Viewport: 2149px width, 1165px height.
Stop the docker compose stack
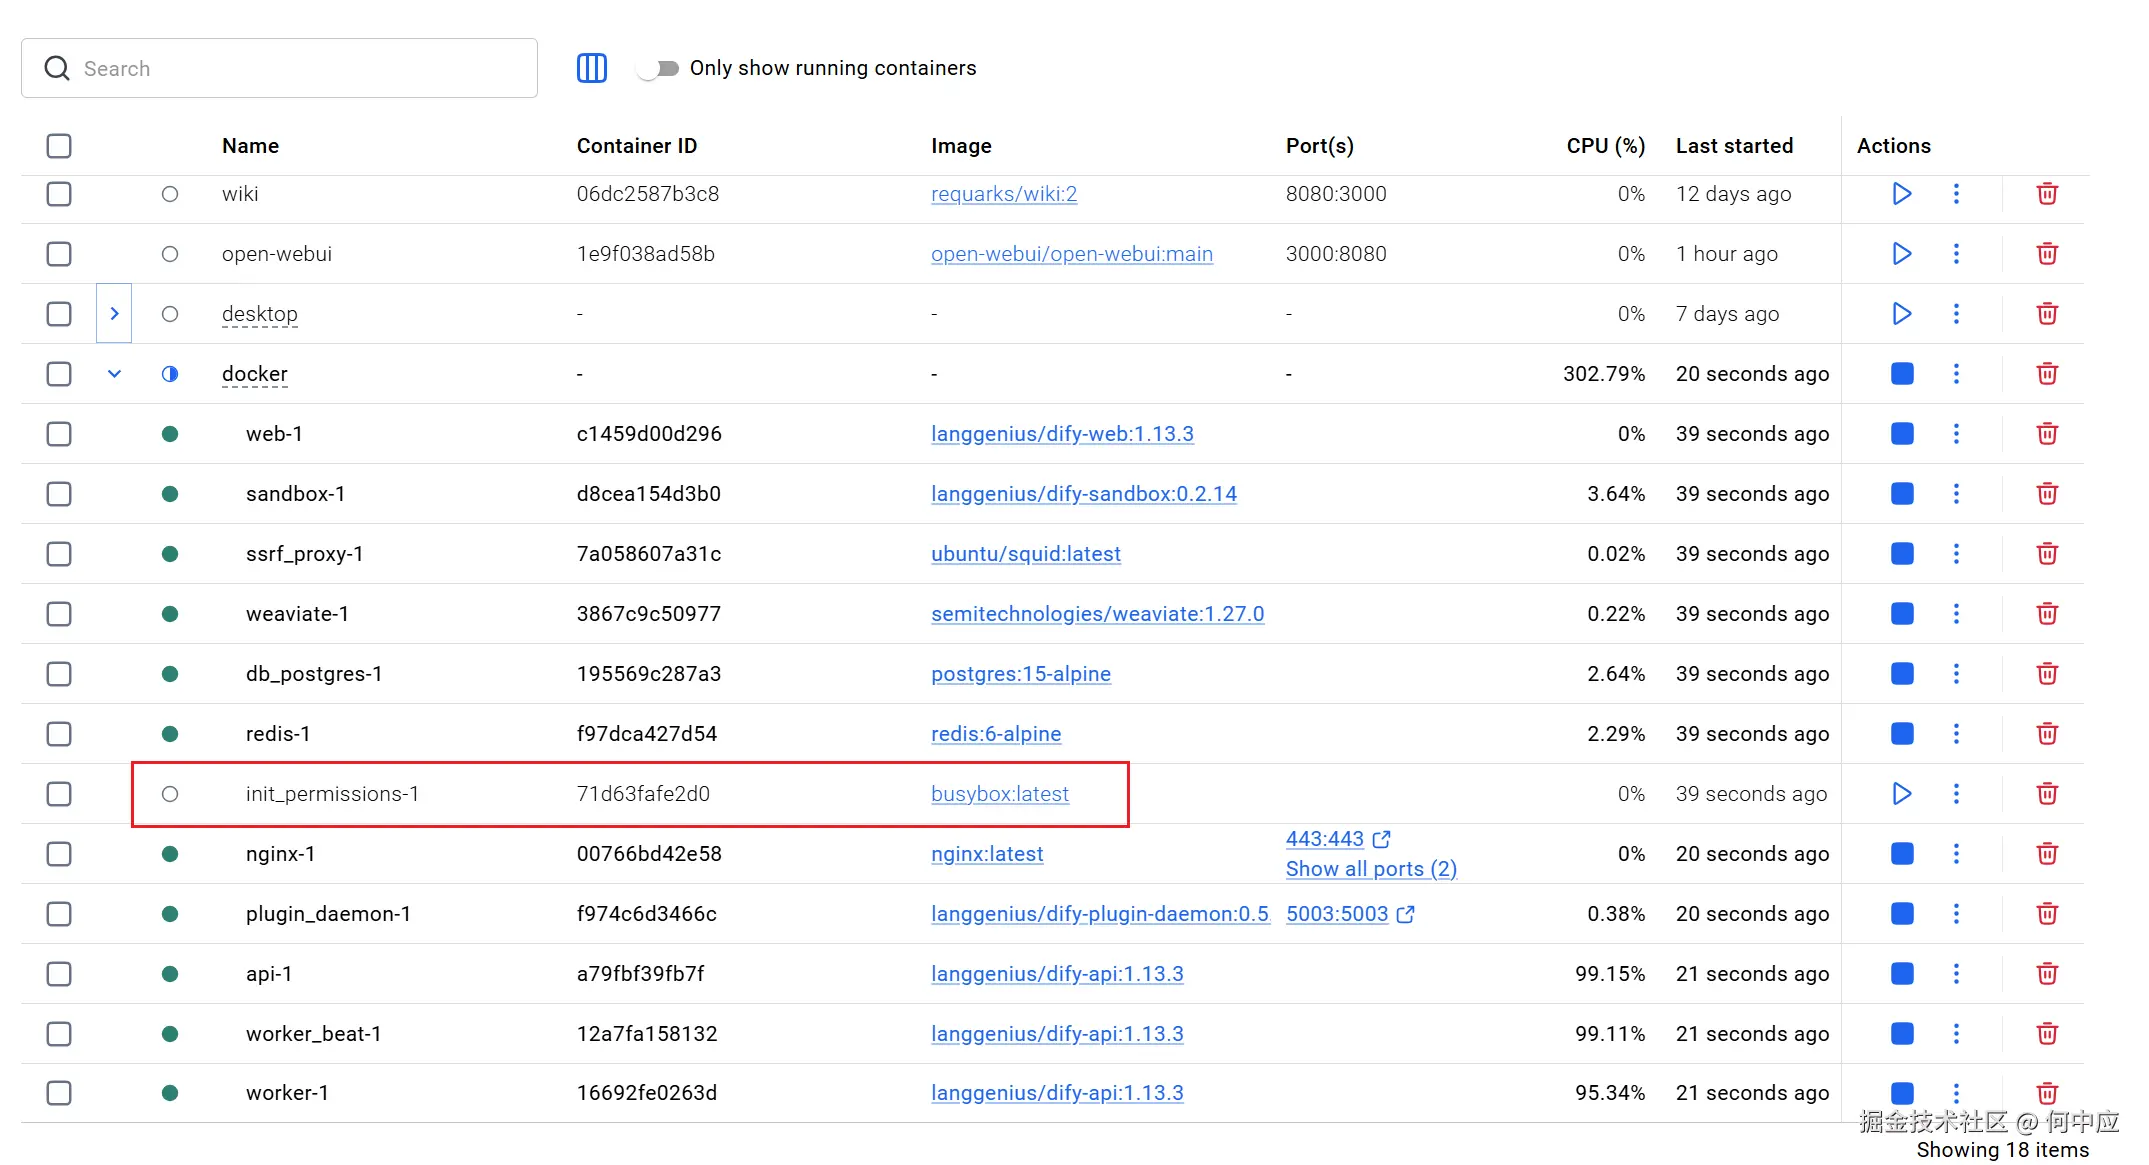1901,374
